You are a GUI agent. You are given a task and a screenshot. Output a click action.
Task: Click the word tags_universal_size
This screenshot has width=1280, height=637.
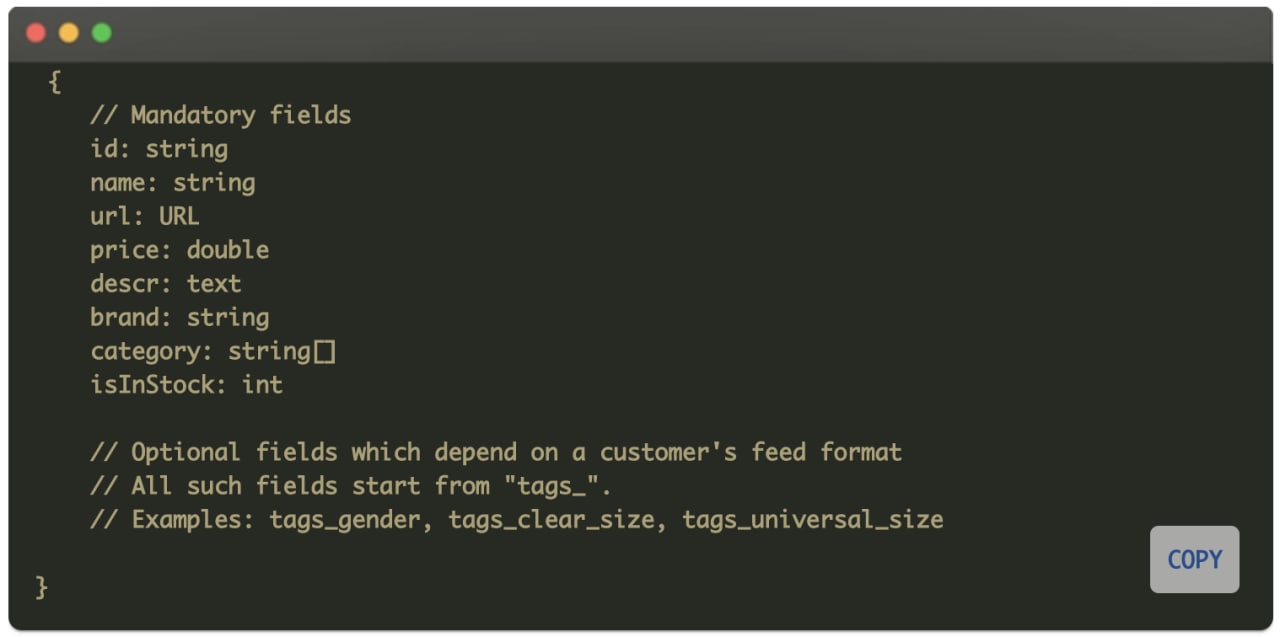(813, 520)
